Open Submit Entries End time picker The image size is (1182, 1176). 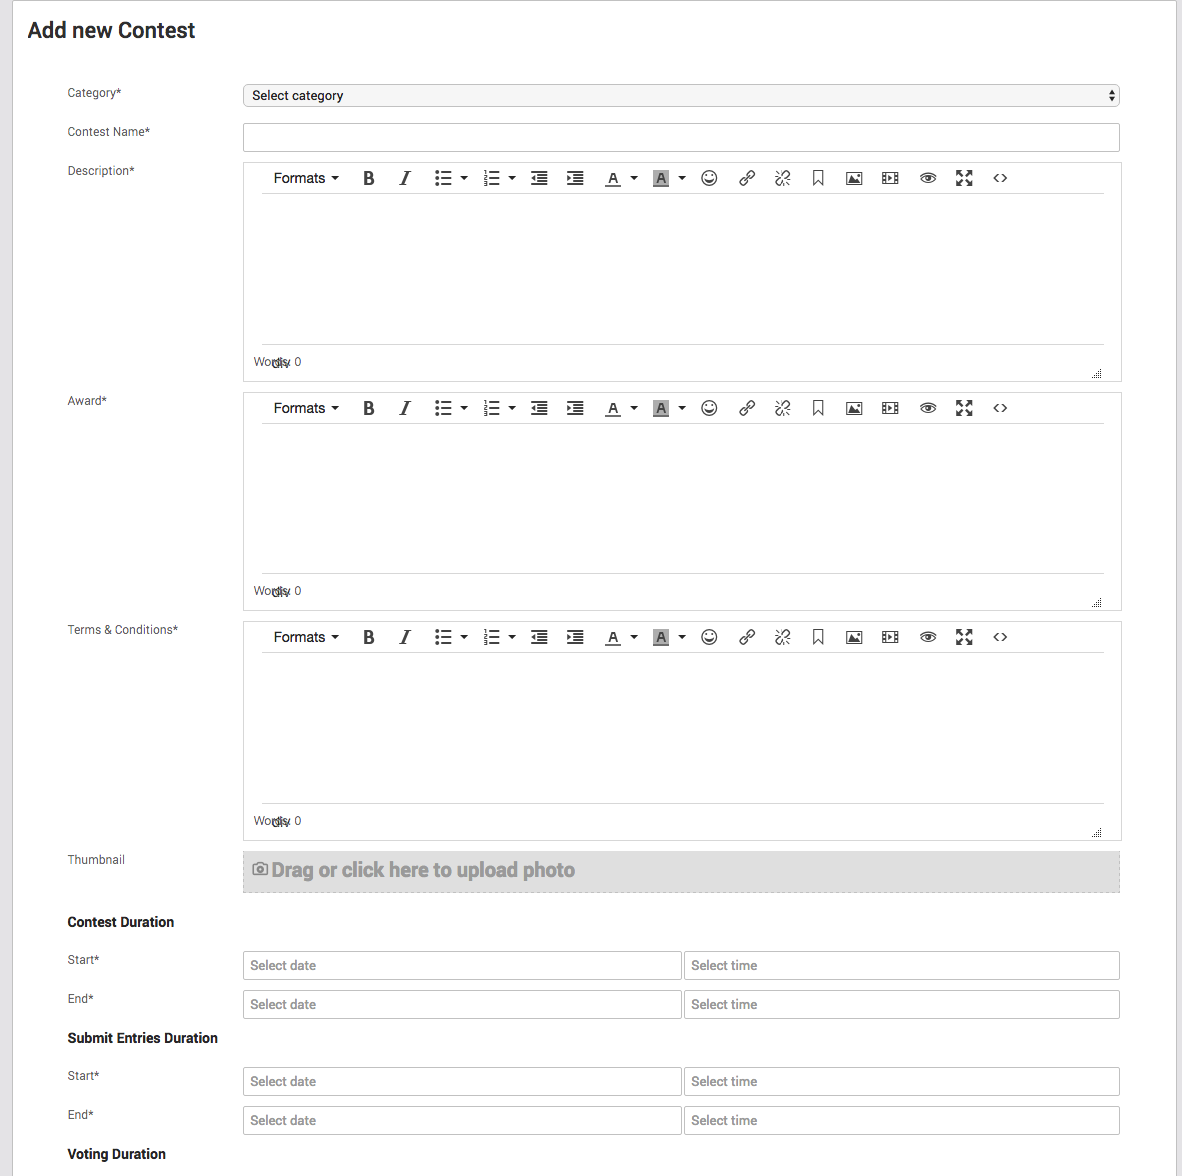(x=902, y=1121)
